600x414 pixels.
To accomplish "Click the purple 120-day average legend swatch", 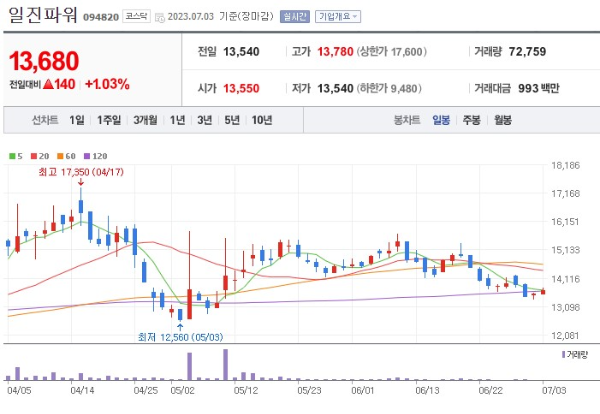I will pos(87,156).
